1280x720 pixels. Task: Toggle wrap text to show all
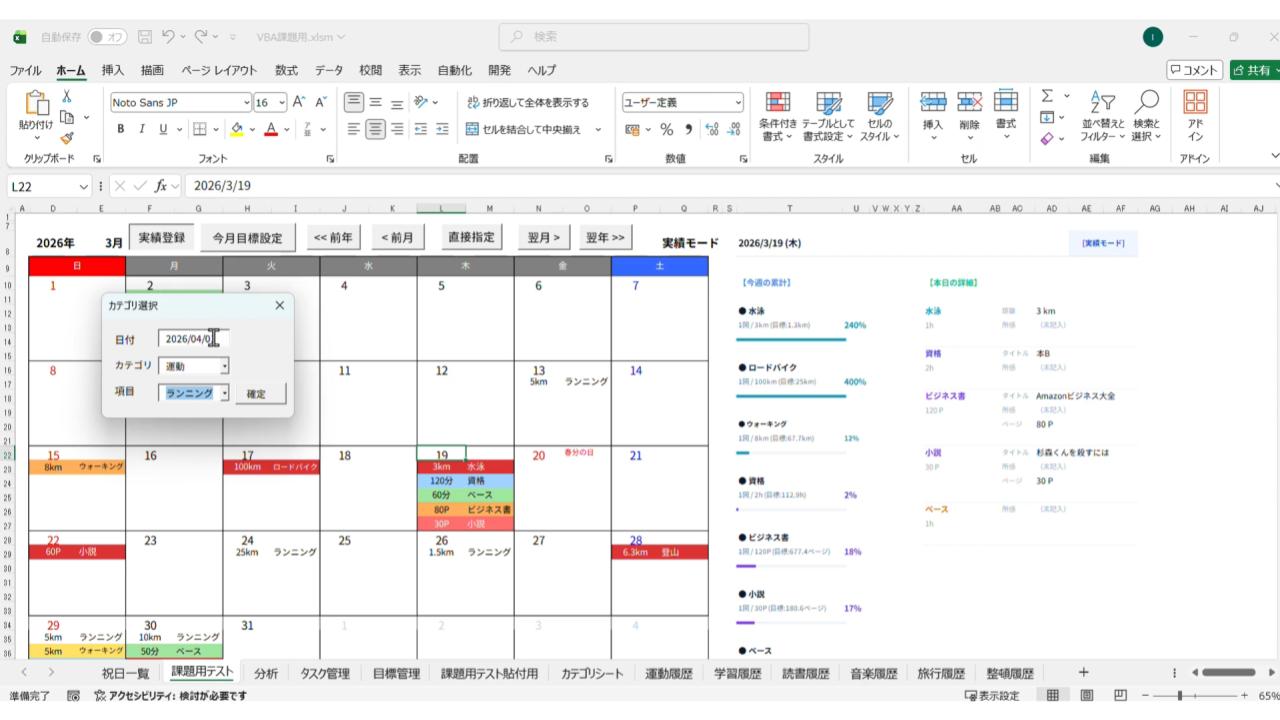[x=528, y=102]
